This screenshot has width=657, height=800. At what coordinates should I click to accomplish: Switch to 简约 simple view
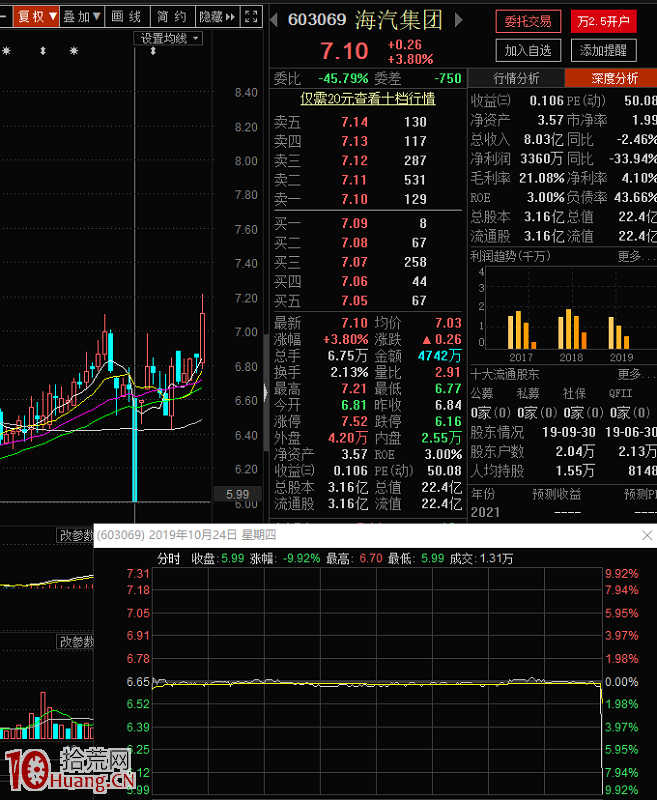(172, 16)
